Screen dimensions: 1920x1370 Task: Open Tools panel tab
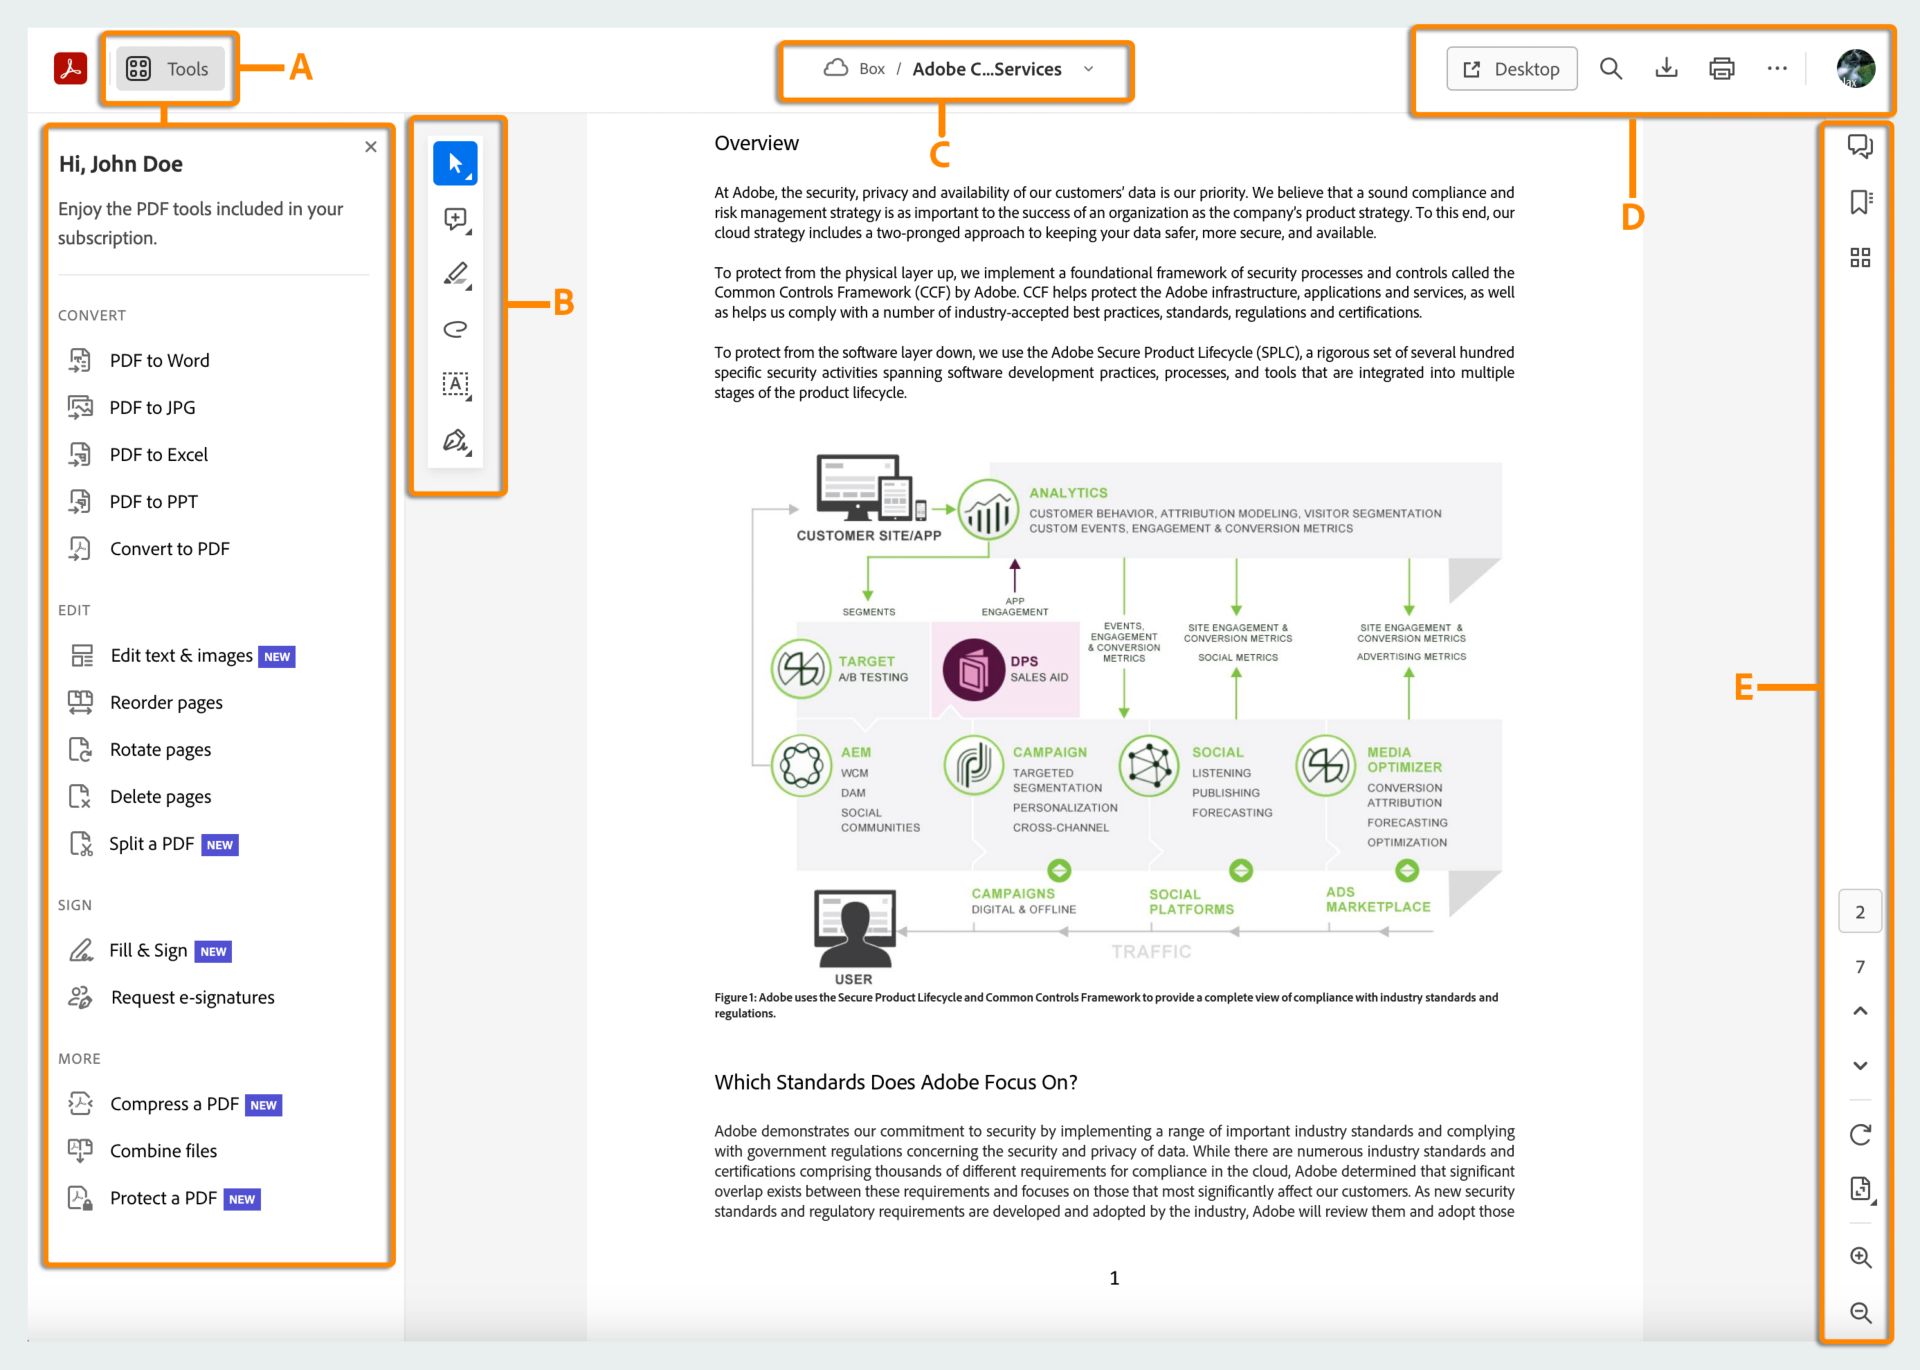coord(168,67)
